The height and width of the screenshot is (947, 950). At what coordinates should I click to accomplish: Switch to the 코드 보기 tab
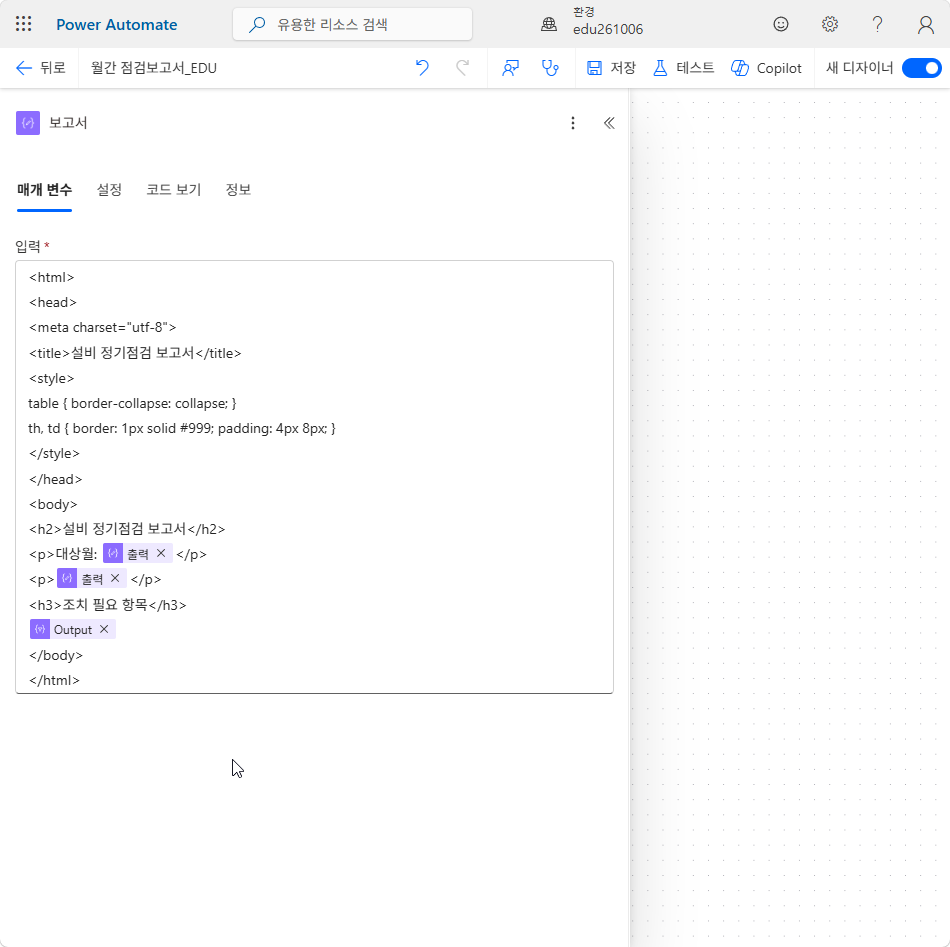tap(173, 190)
